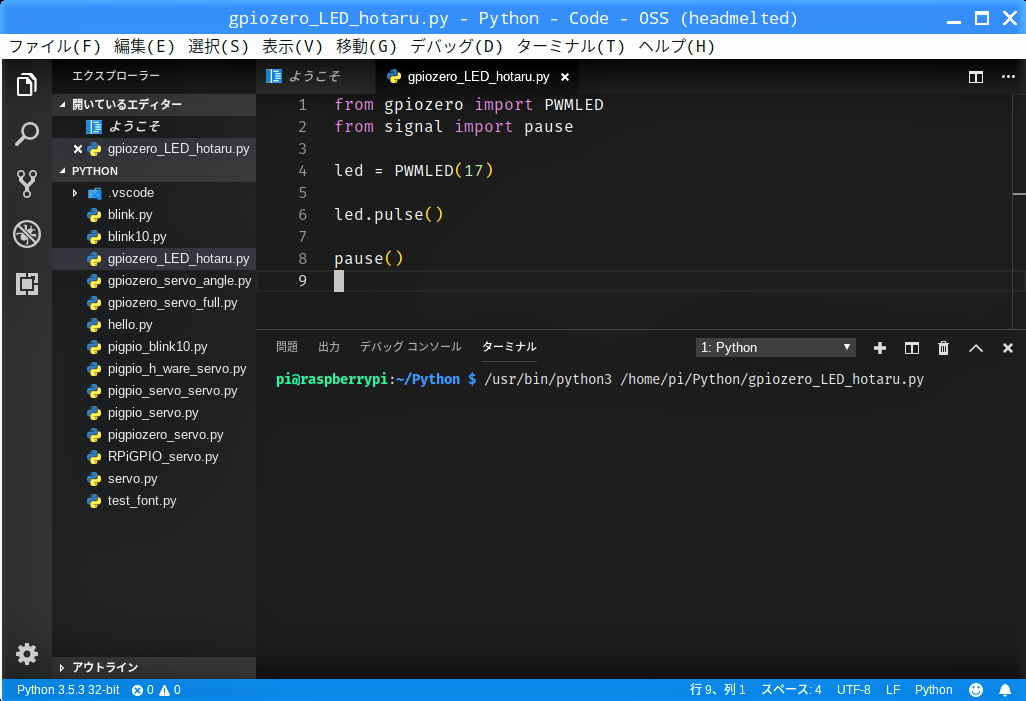
Task: Open the Manage gear menu
Action: (x=27, y=654)
